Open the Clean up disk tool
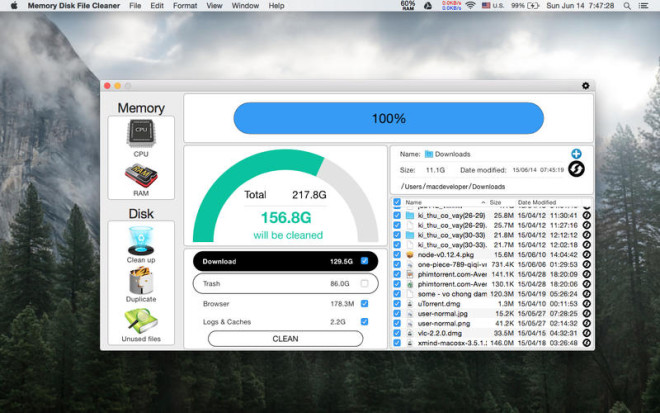The image size is (660, 413). [x=141, y=241]
